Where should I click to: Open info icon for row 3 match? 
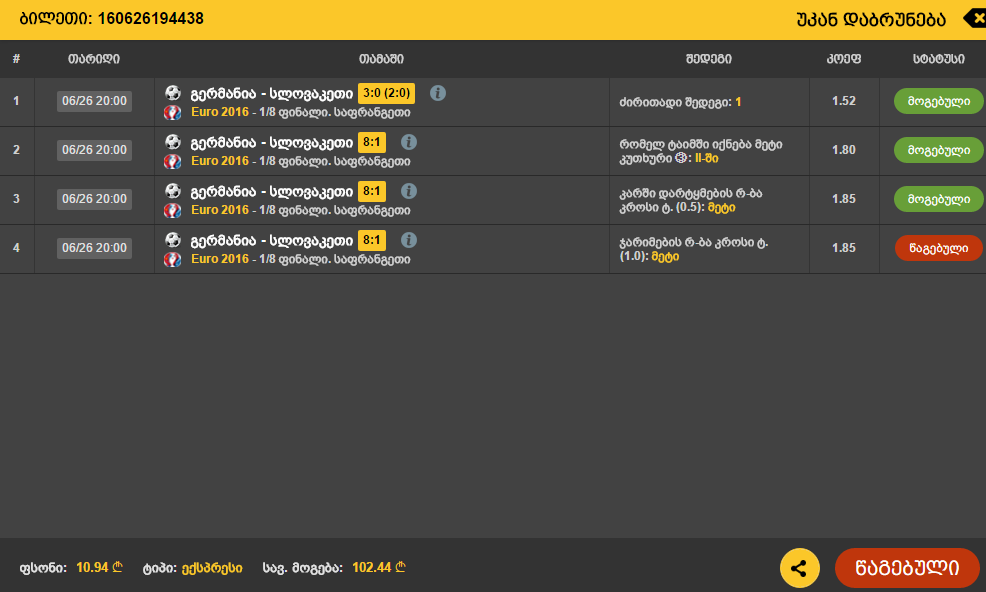pyautogui.click(x=409, y=191)
